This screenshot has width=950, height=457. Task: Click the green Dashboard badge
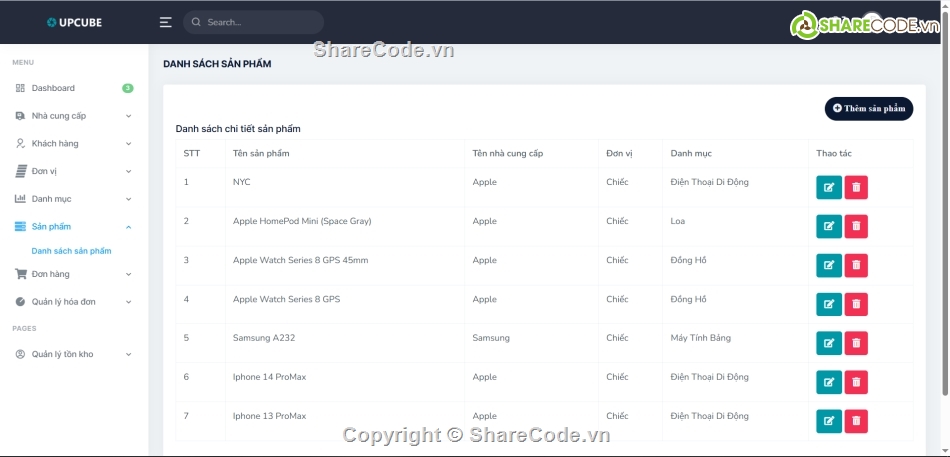[x=127, y=88]
